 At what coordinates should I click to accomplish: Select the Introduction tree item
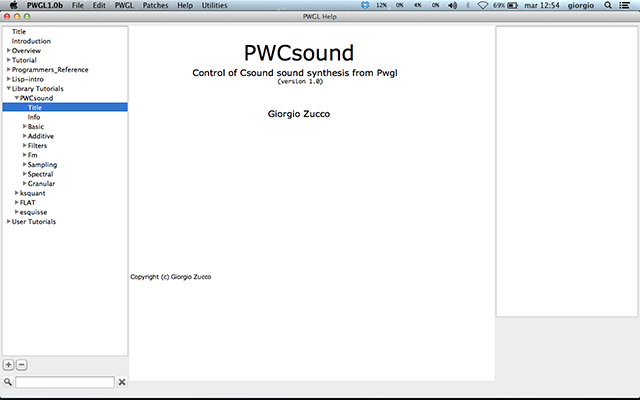pos(31,41)
